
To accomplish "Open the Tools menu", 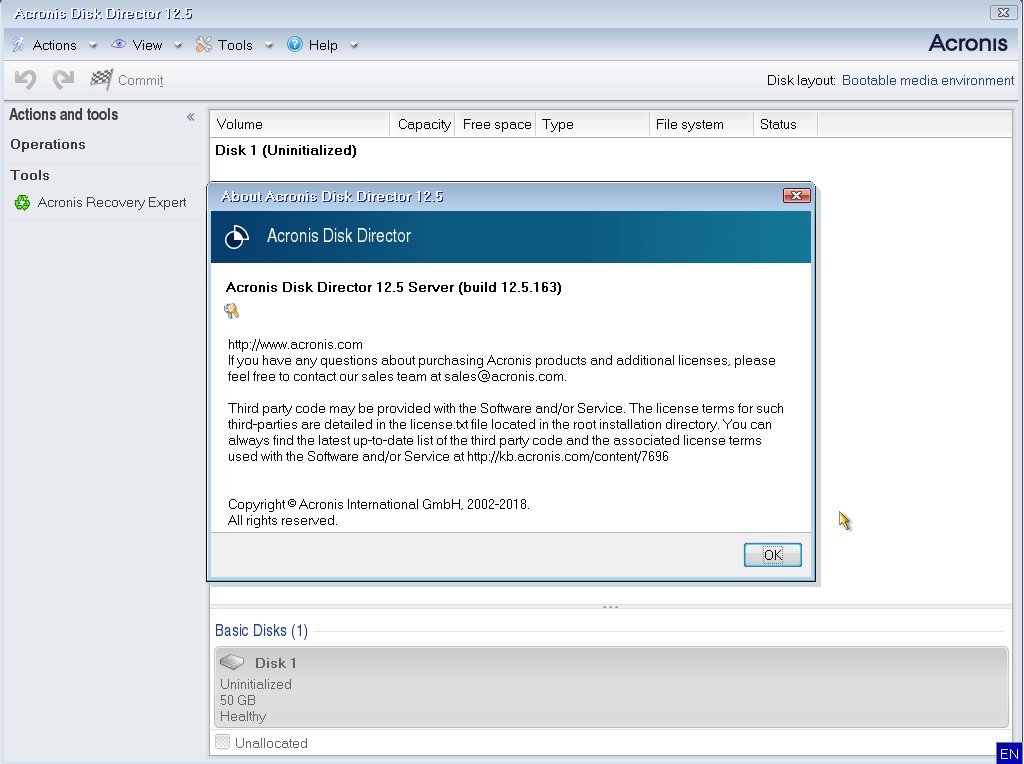I will [235, 45].
